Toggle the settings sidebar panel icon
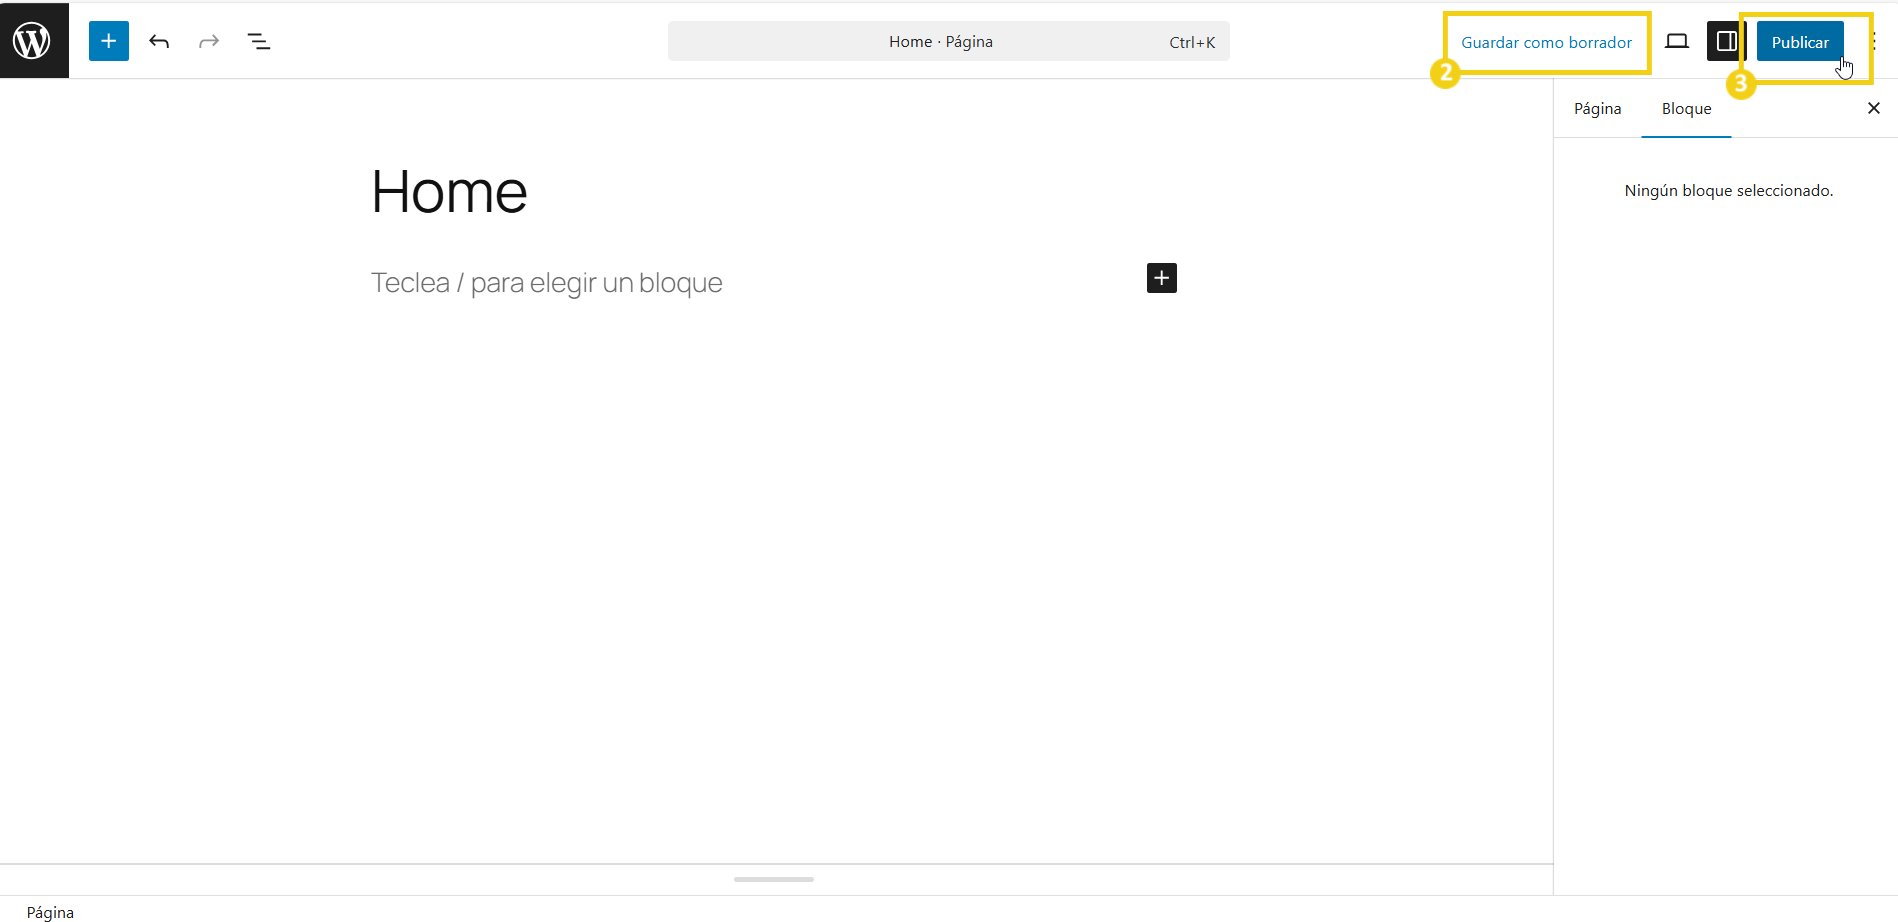 click(1726, 41)
